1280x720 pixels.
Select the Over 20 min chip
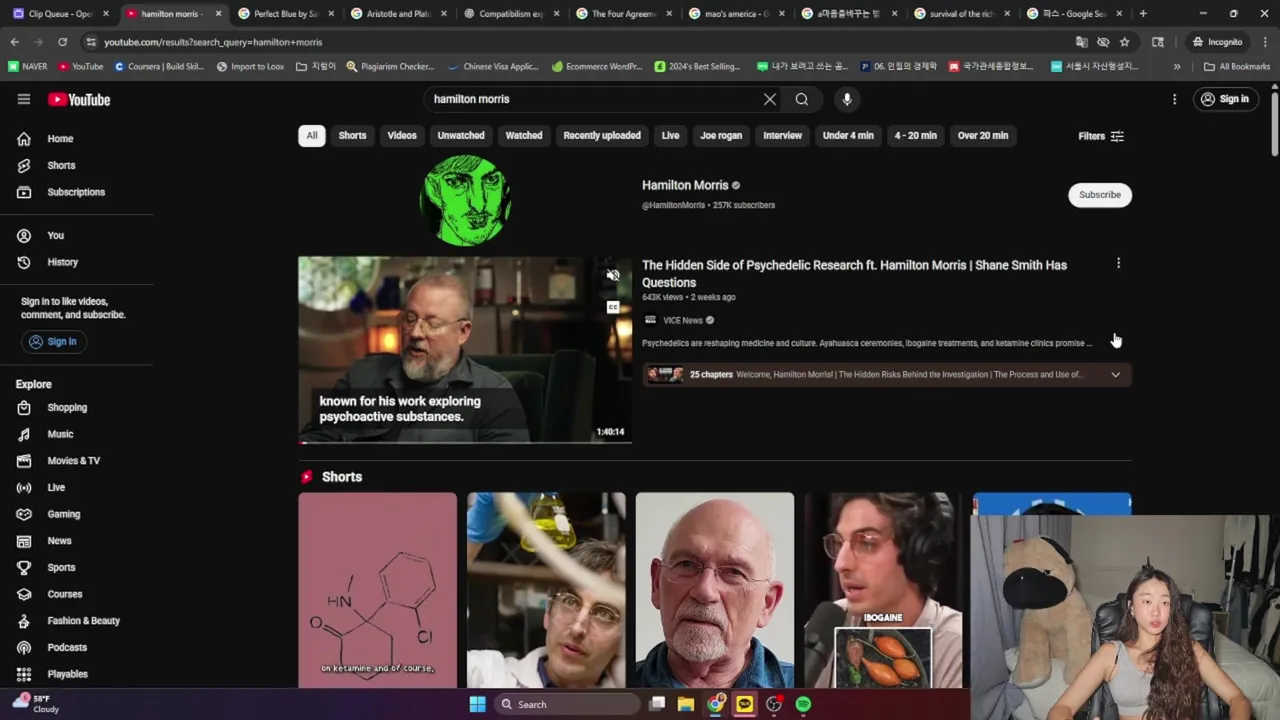(x=983, y=135)
